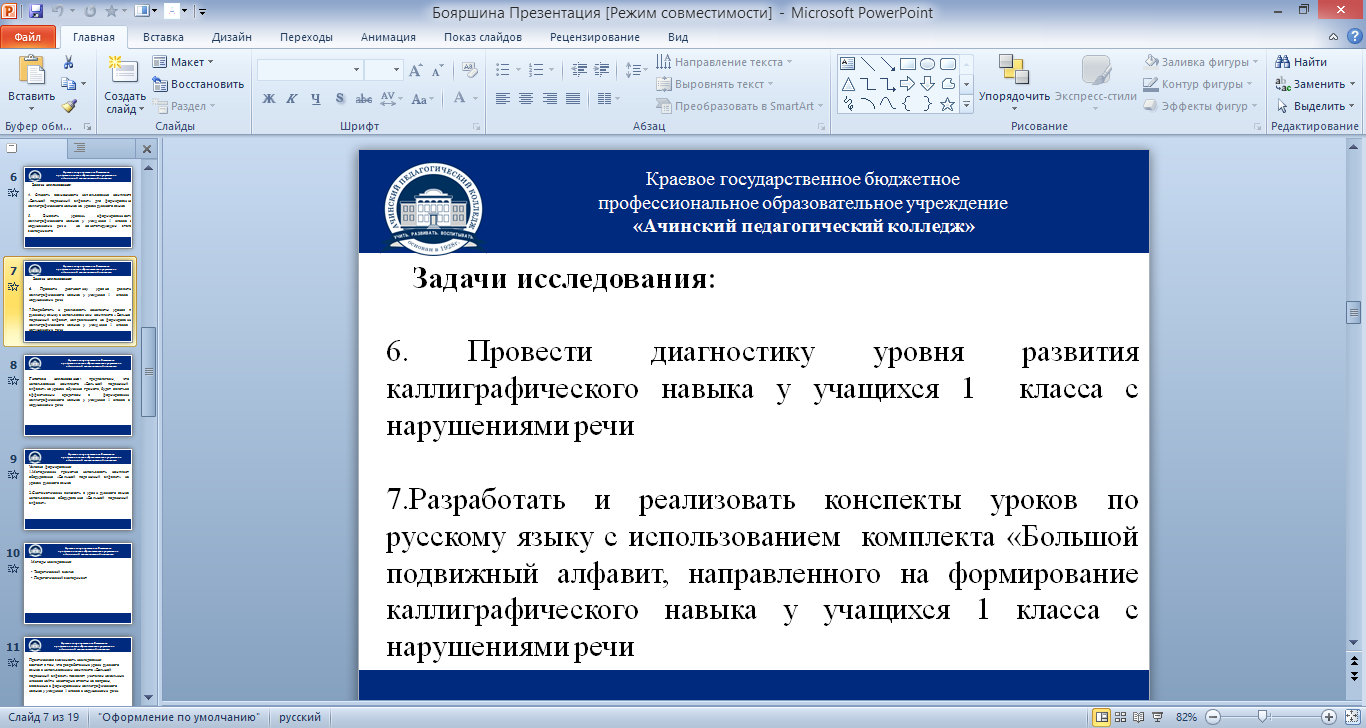Viewport: 1366px width, 728px height.
Task: Select the triangle shape in gallery
Action: tap(848, 83)
